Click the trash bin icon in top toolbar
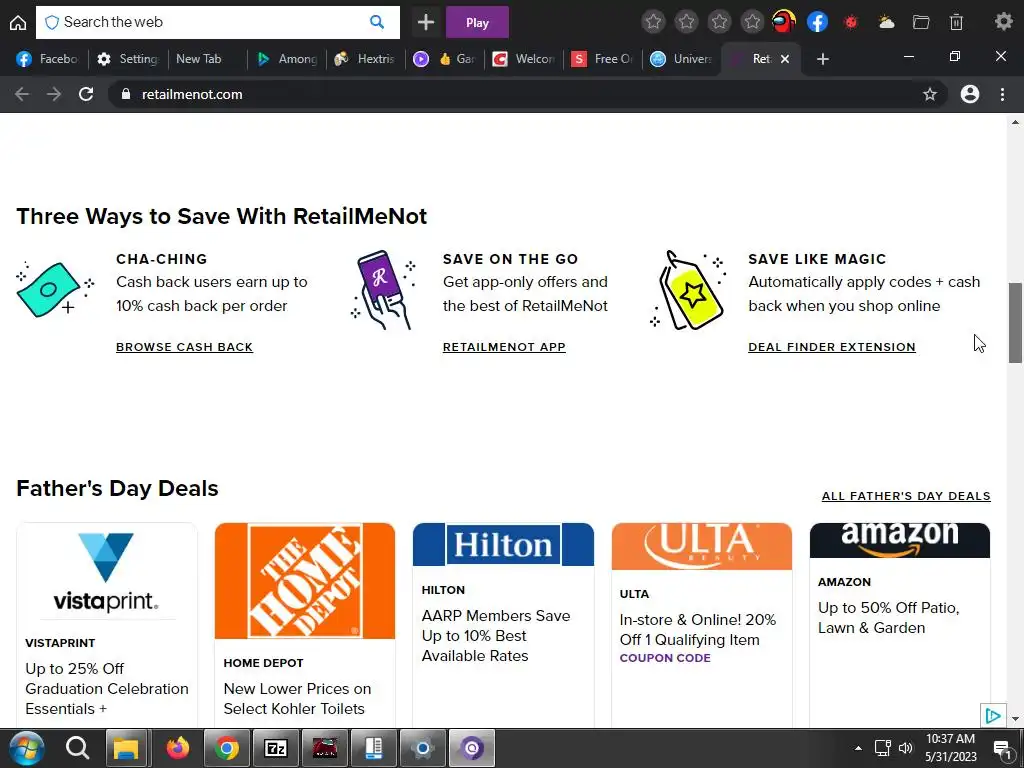 point(956,22)
